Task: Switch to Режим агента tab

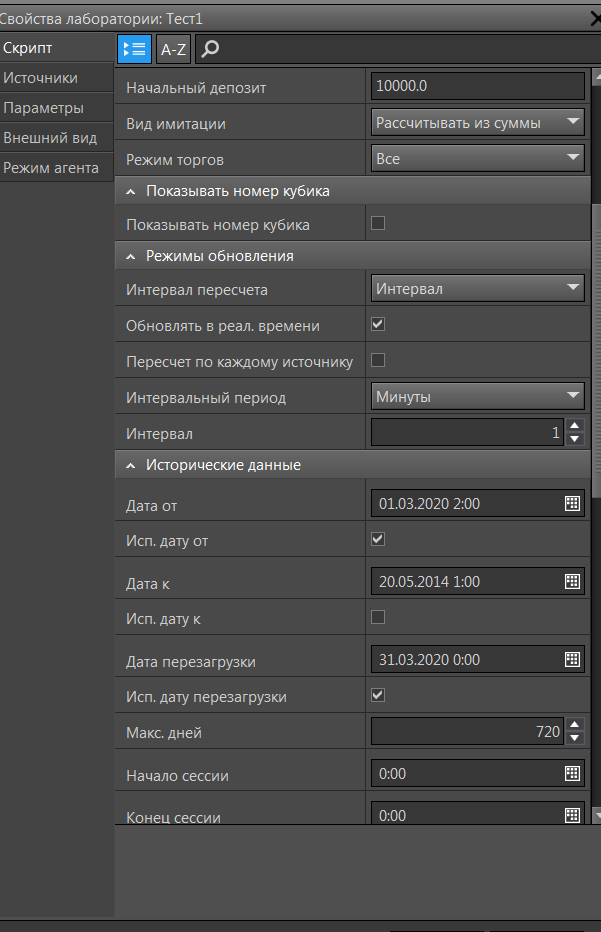Action: (x=51, y=168)
